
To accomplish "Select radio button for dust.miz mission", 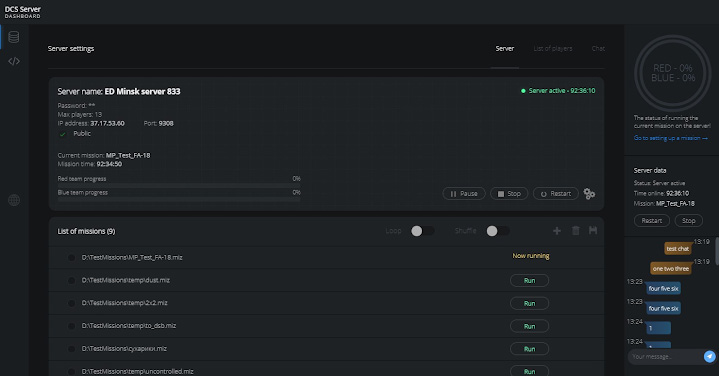I will click(72, 280).
